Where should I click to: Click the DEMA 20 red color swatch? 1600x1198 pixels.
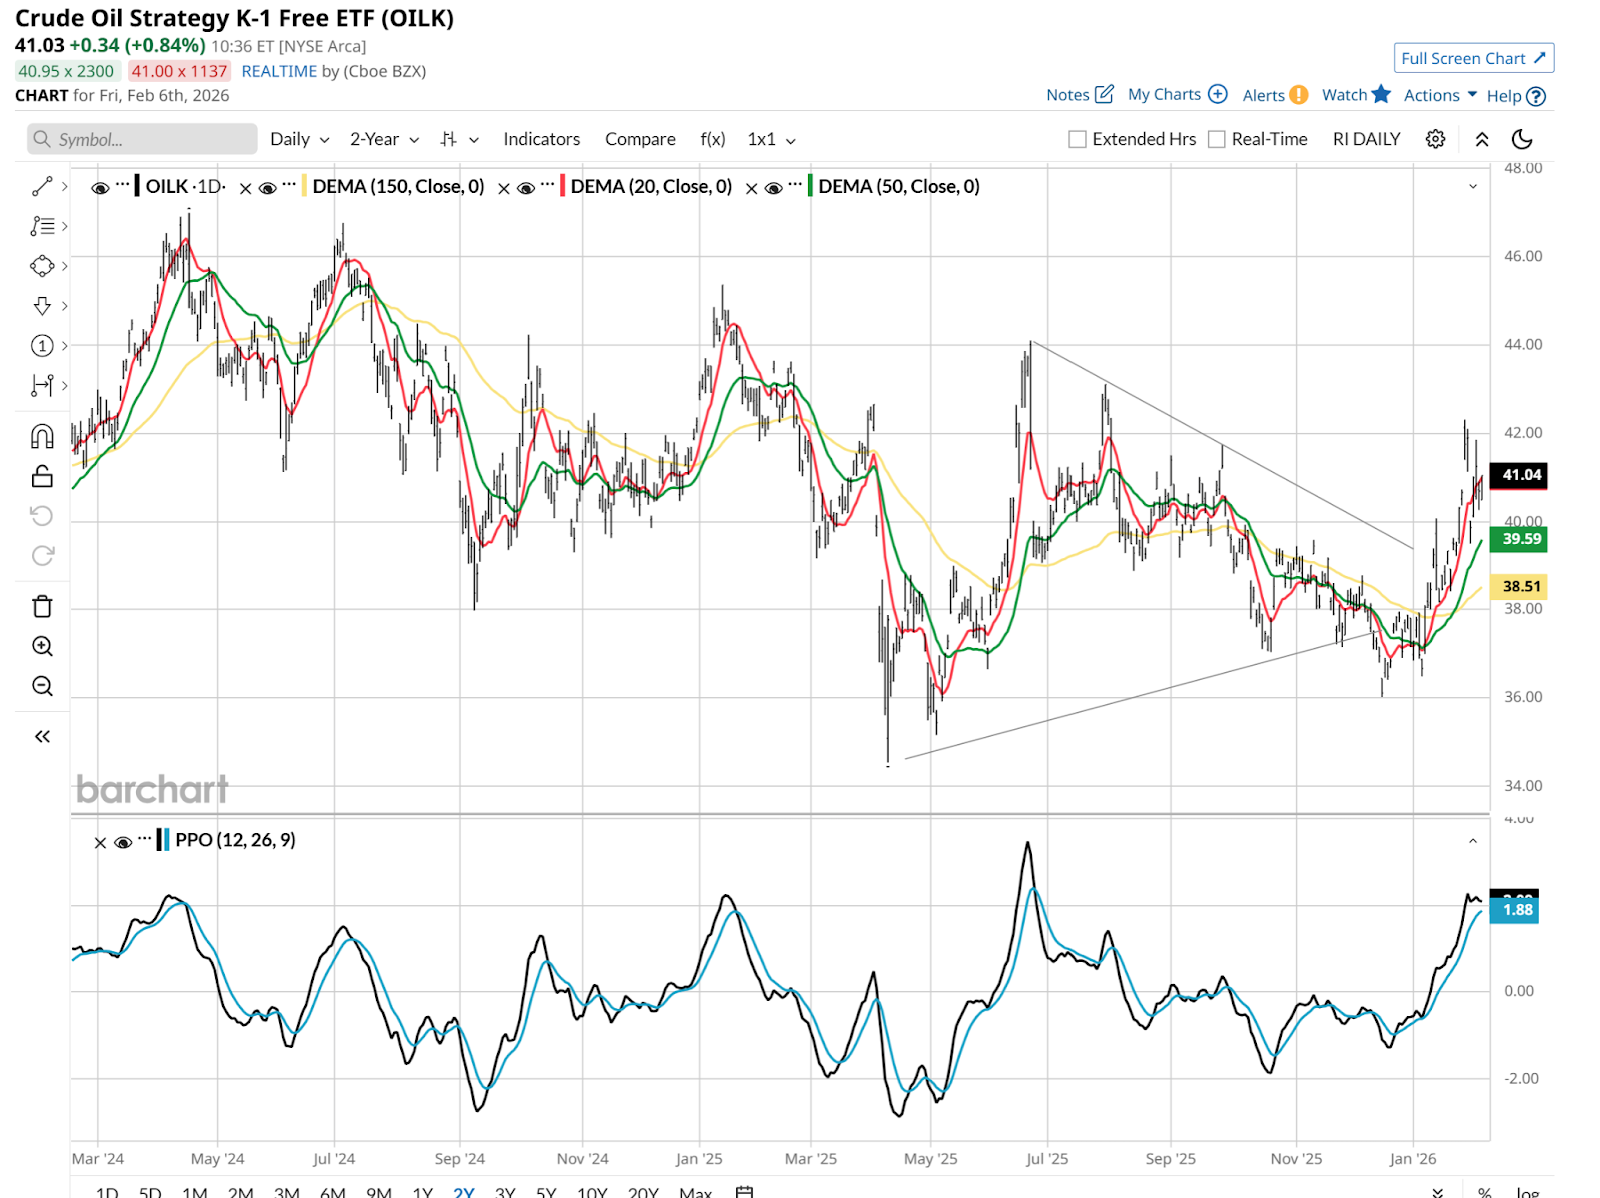click(x=563, y=187)
